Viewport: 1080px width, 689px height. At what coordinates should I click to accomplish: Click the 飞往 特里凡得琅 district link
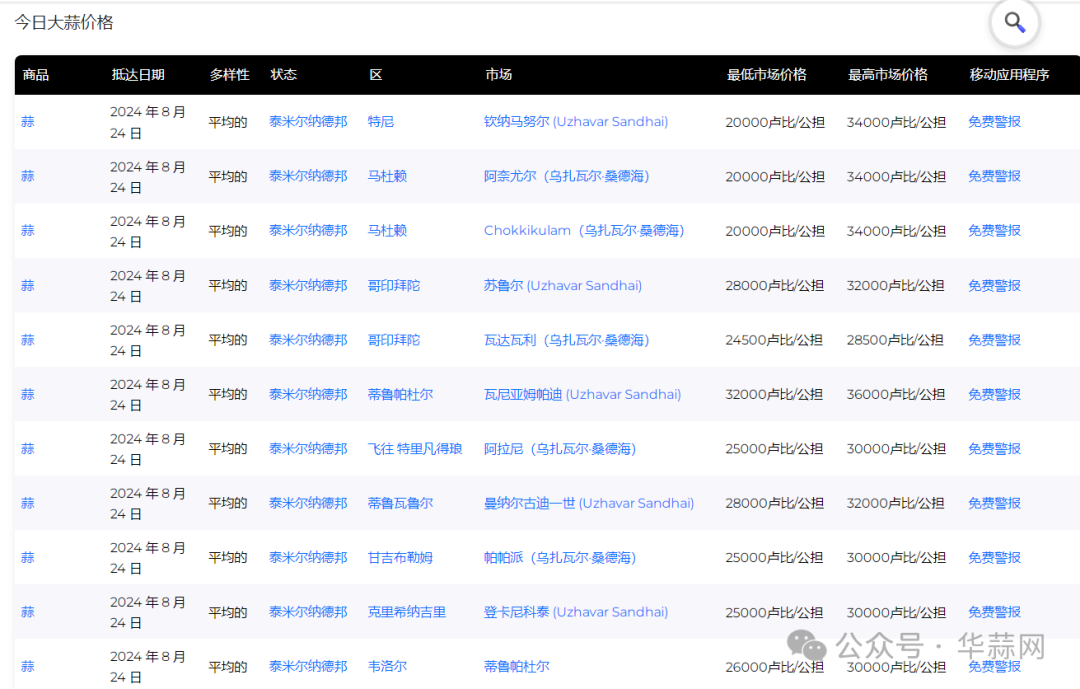414,449
